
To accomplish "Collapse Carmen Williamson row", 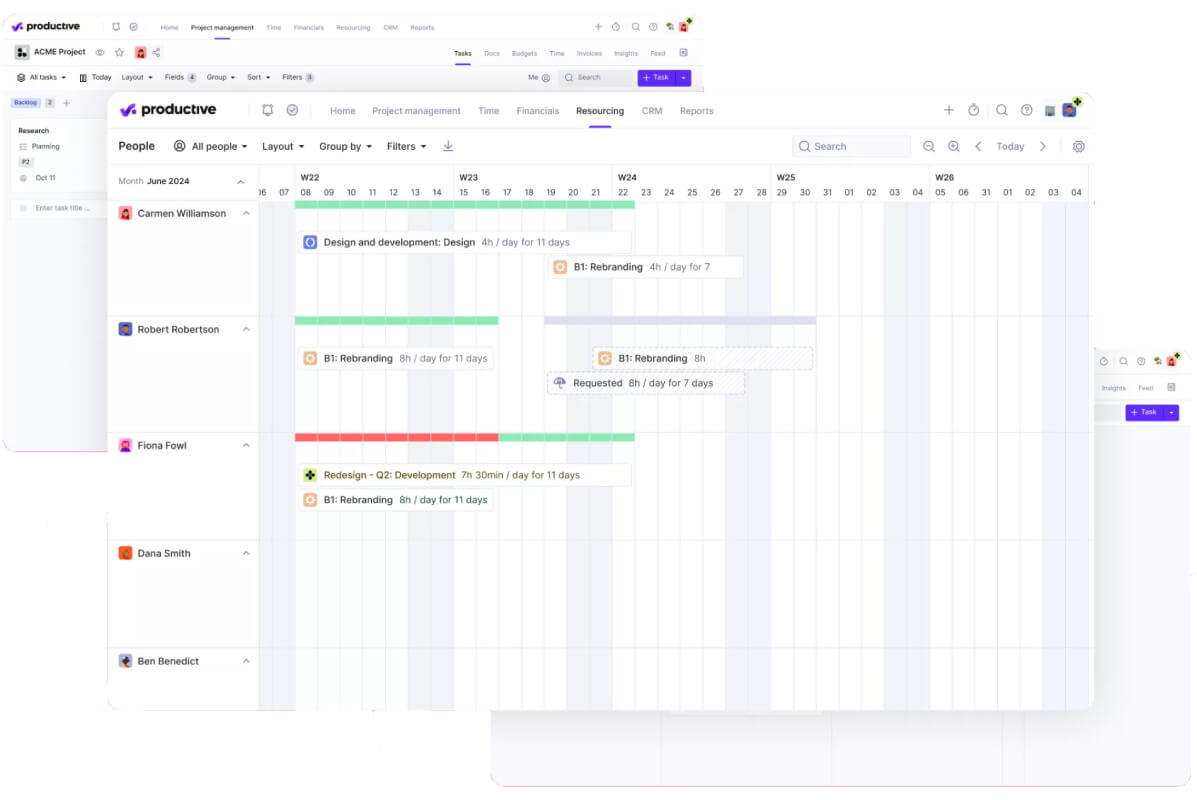I will tap(246, 214).
